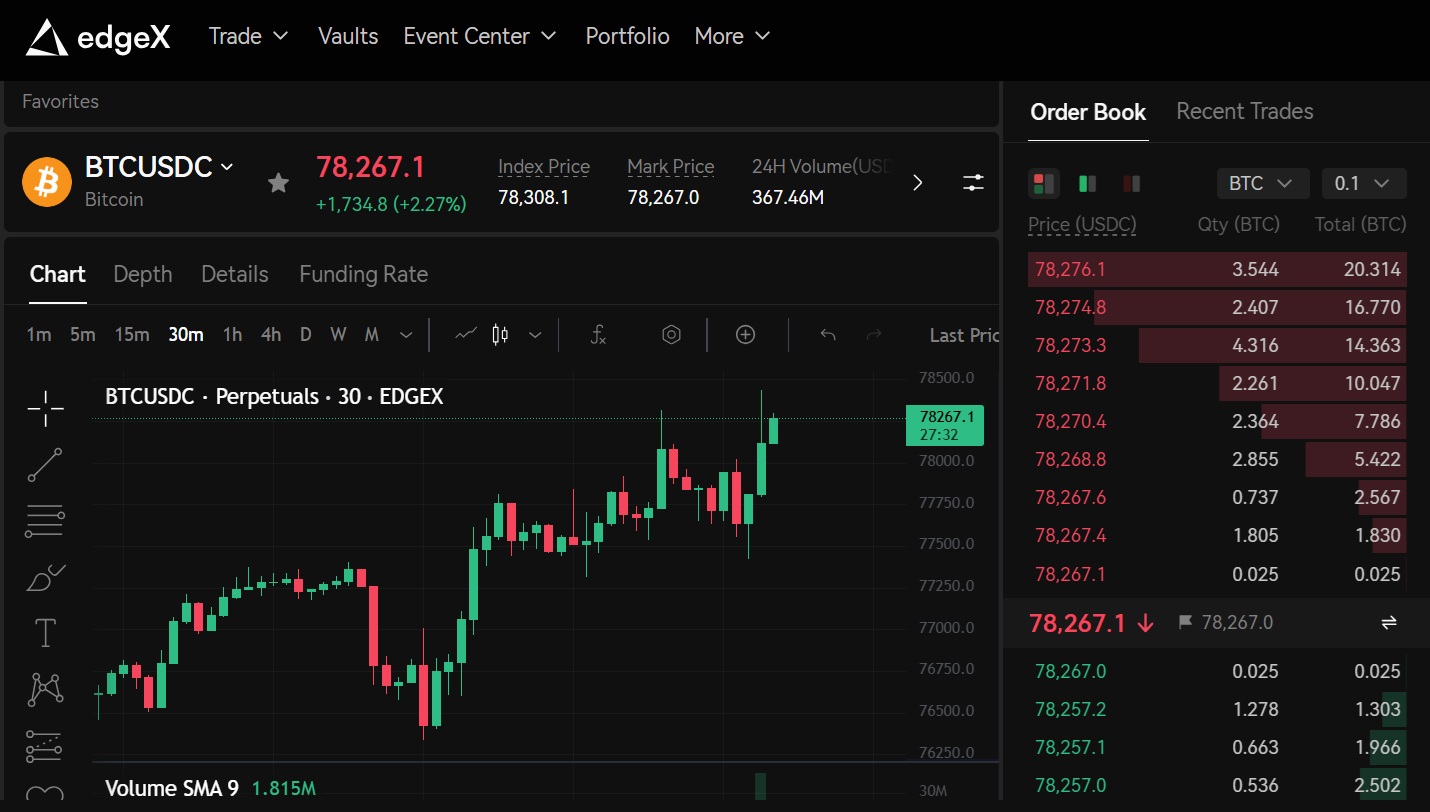Open the 0.1 price grouping dropdown

coord(1364,183)
